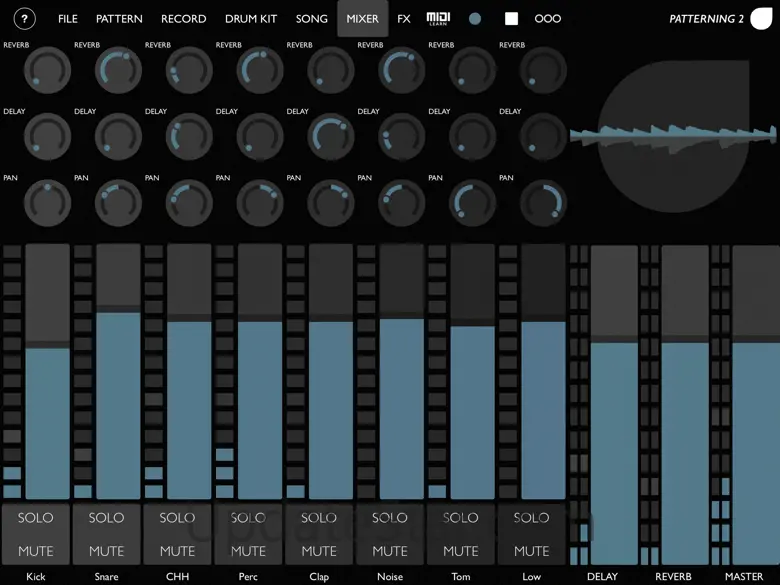The height and width of the screenshot is (585, 780).
Task: Solo the Kick channel
Action: pyautogui.click(x=36, y=518)
